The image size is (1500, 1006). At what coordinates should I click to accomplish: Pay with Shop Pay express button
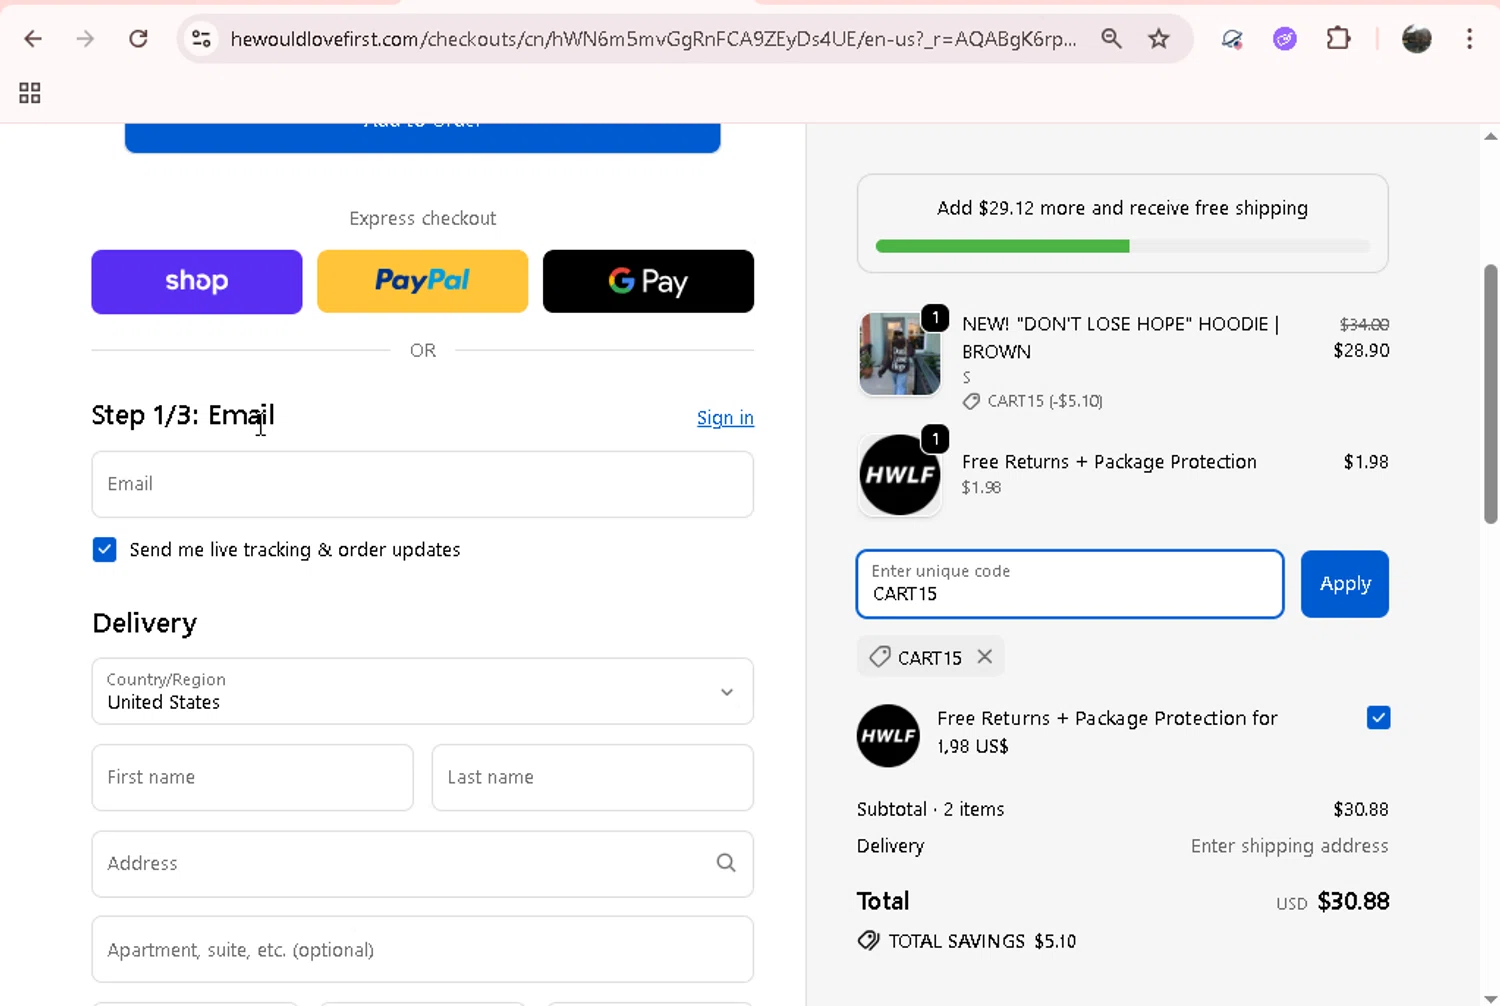pos(197,281)
